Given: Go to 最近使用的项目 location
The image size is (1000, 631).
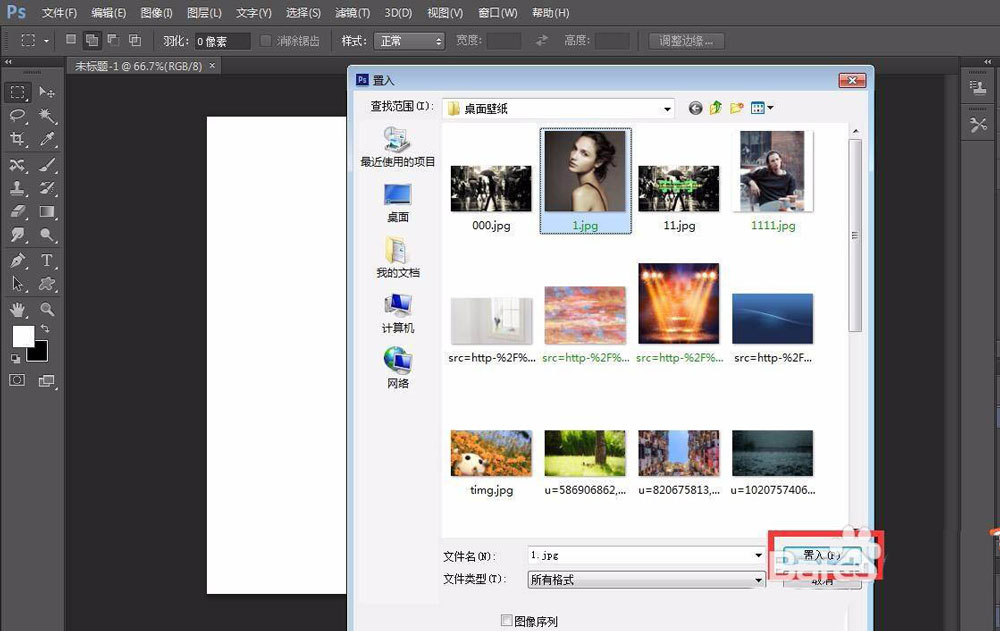Looking at the screenshot, I should [397, 147].
